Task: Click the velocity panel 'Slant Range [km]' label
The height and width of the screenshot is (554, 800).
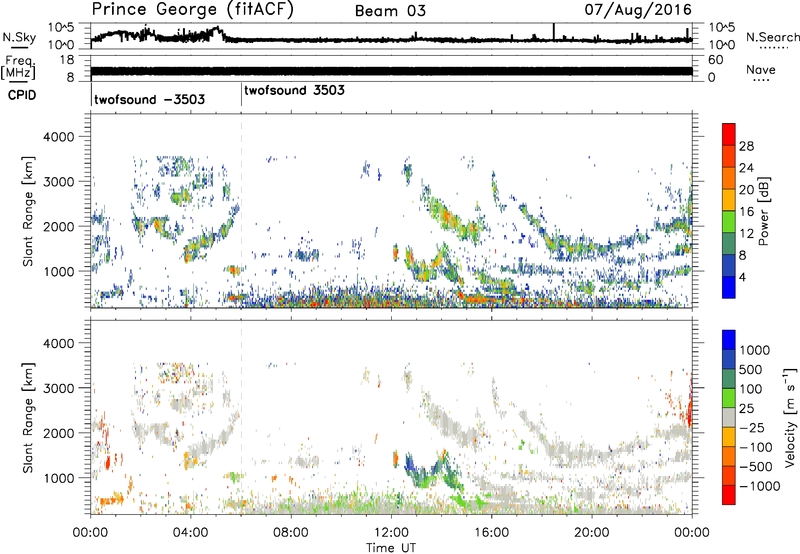Action: point(28,417)
